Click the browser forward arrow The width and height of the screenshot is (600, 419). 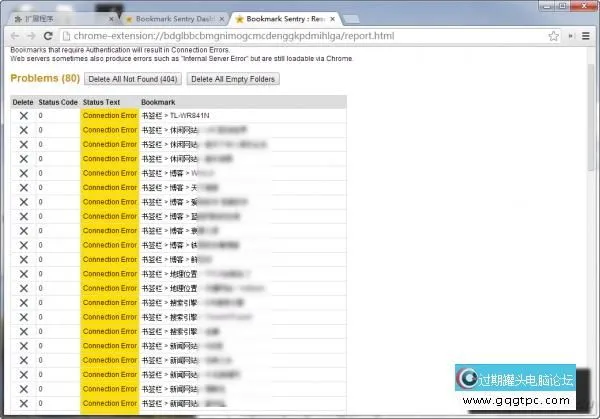29,35
